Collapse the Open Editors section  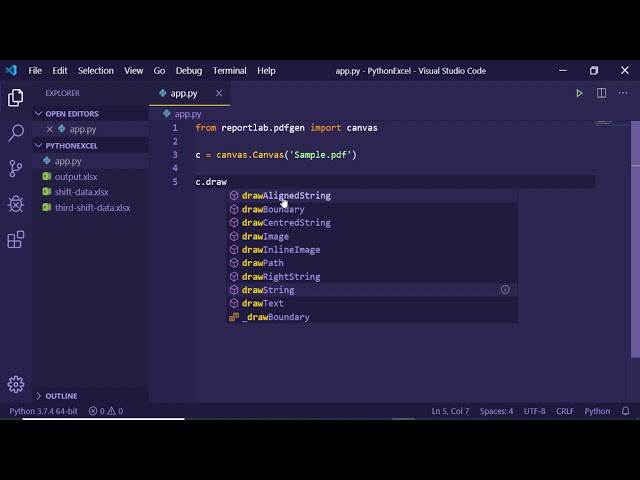[x=39, y=113]
